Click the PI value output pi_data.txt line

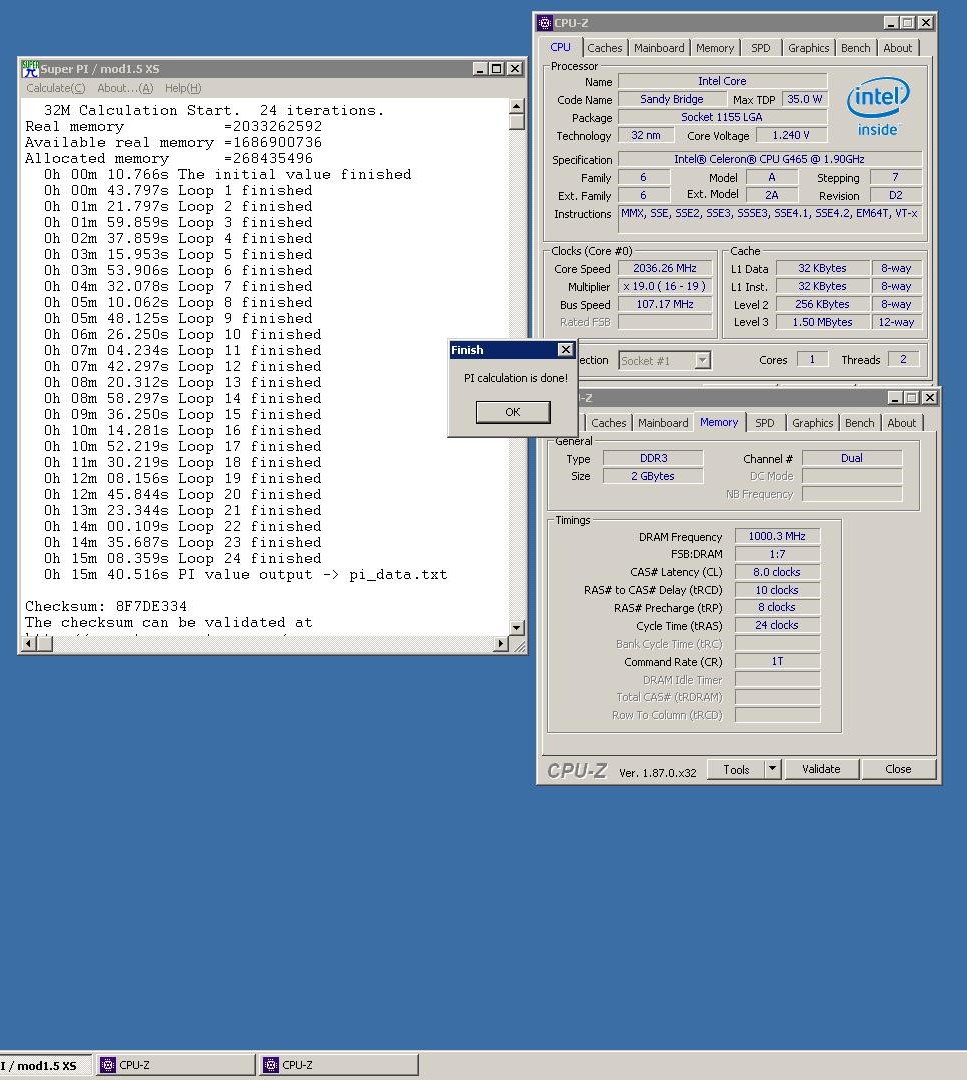coord(245,574)
